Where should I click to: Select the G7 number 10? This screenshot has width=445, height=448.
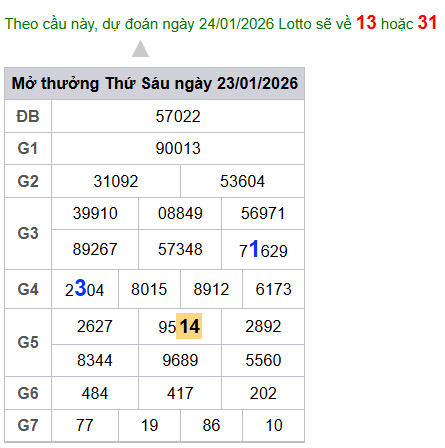click(274, 425)
